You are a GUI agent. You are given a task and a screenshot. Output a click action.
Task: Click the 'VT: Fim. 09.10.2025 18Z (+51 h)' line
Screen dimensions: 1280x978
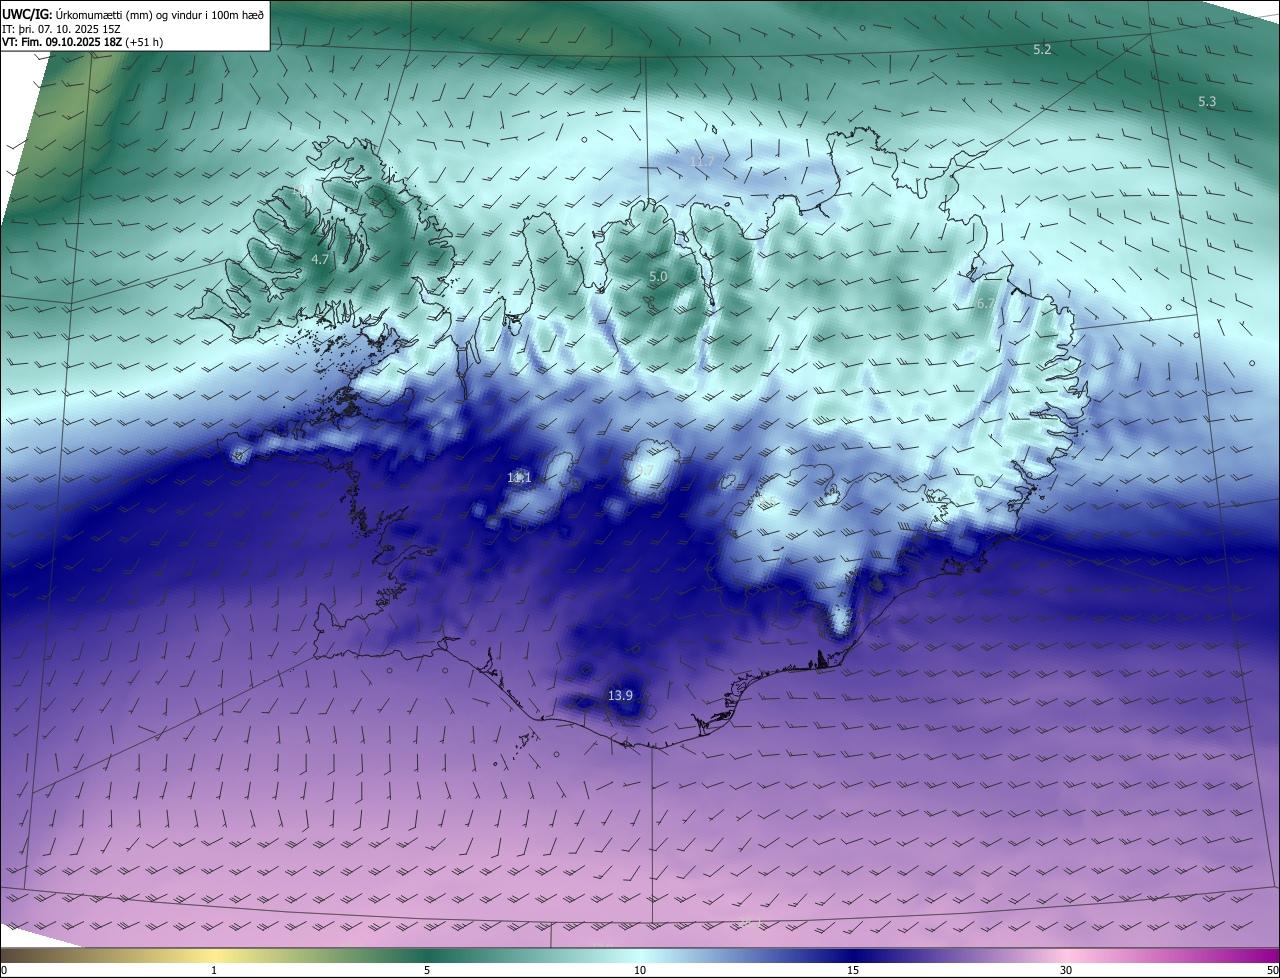(82, 42)
